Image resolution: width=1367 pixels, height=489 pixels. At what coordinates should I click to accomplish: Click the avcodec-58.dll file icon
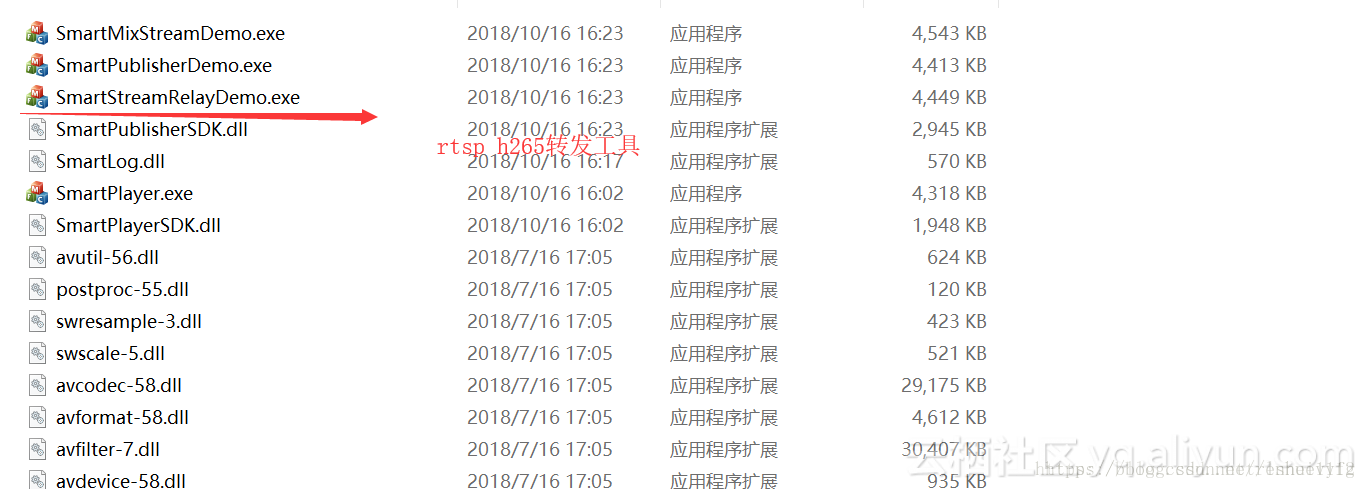pyautogui.click(x=37, y=385)
